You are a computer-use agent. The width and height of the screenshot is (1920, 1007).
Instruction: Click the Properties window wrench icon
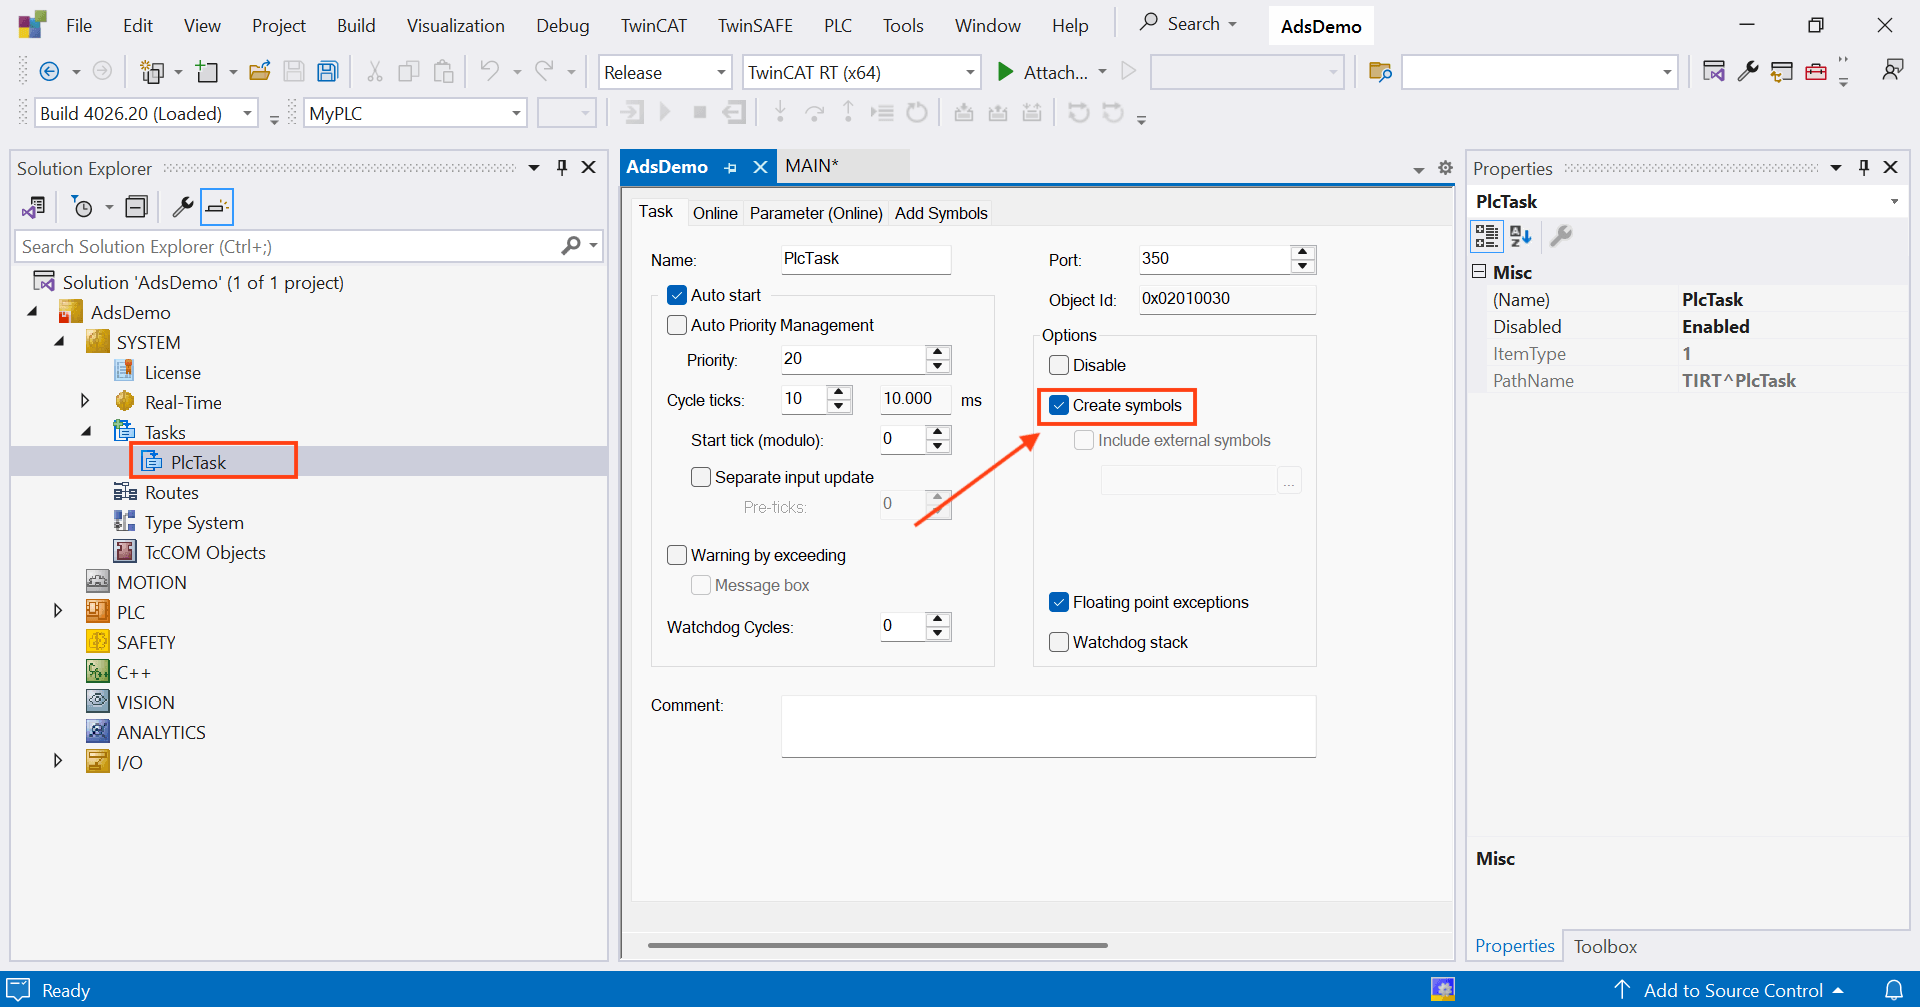click(x=1562, y=236)
